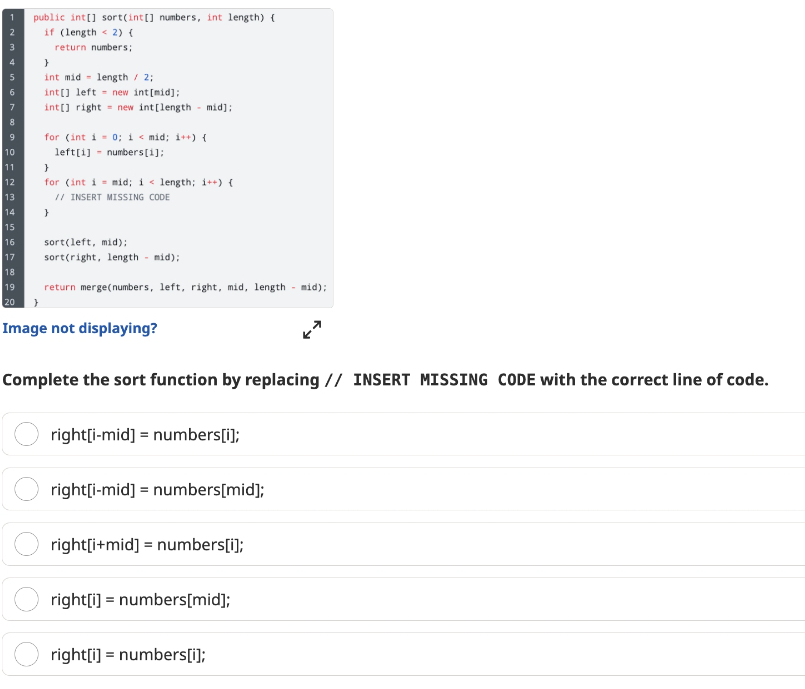Click the return merge(...) line in the code
805x689 pixels.
tap(185, 287)
